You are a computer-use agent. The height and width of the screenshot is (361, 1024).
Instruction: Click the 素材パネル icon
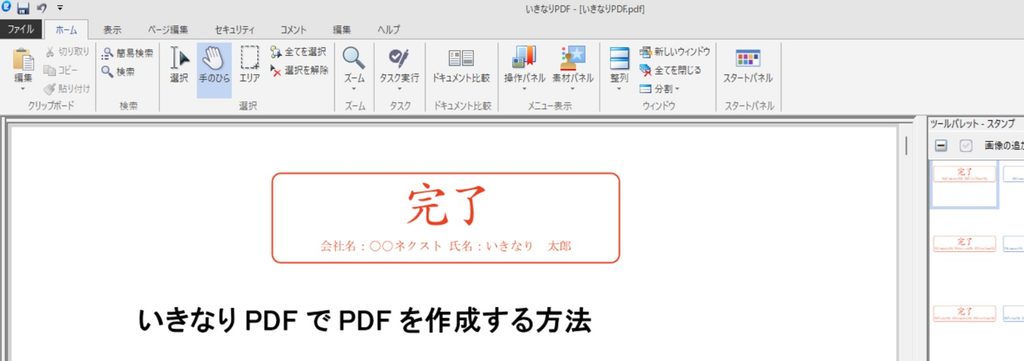(x=573, y=57)
